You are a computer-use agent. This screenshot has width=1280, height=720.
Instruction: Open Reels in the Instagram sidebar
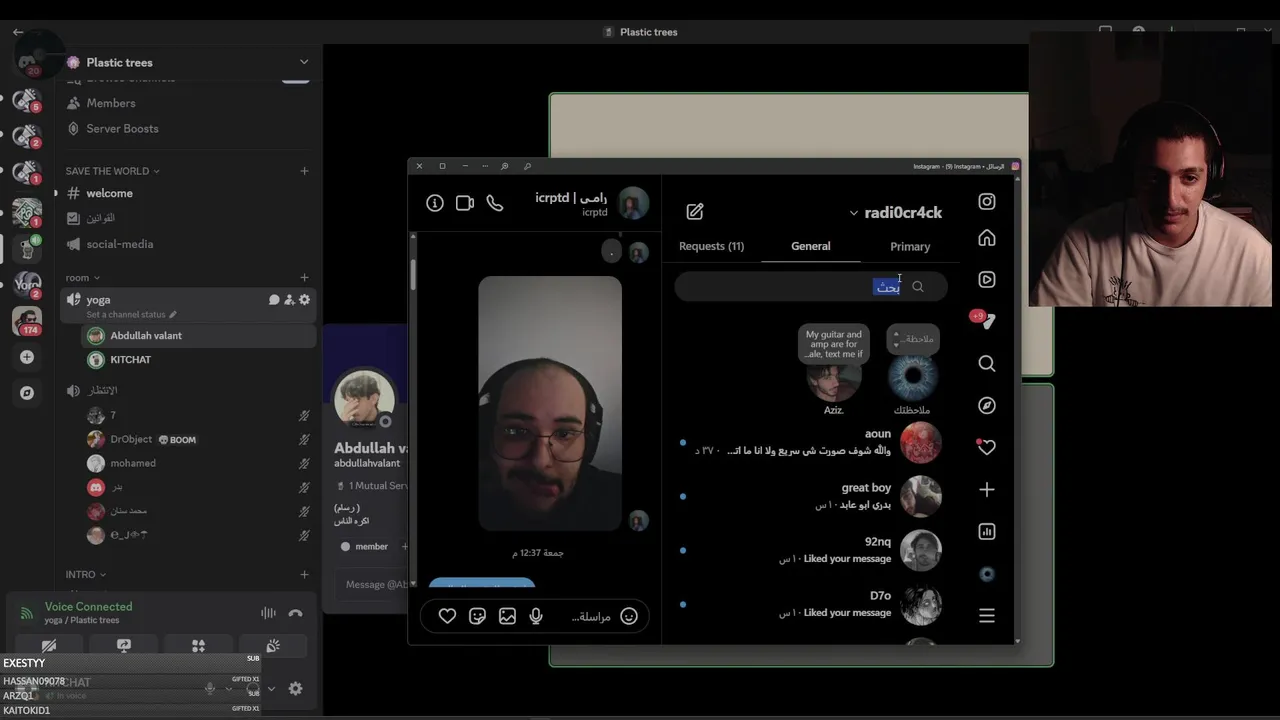tap(987, 280)
